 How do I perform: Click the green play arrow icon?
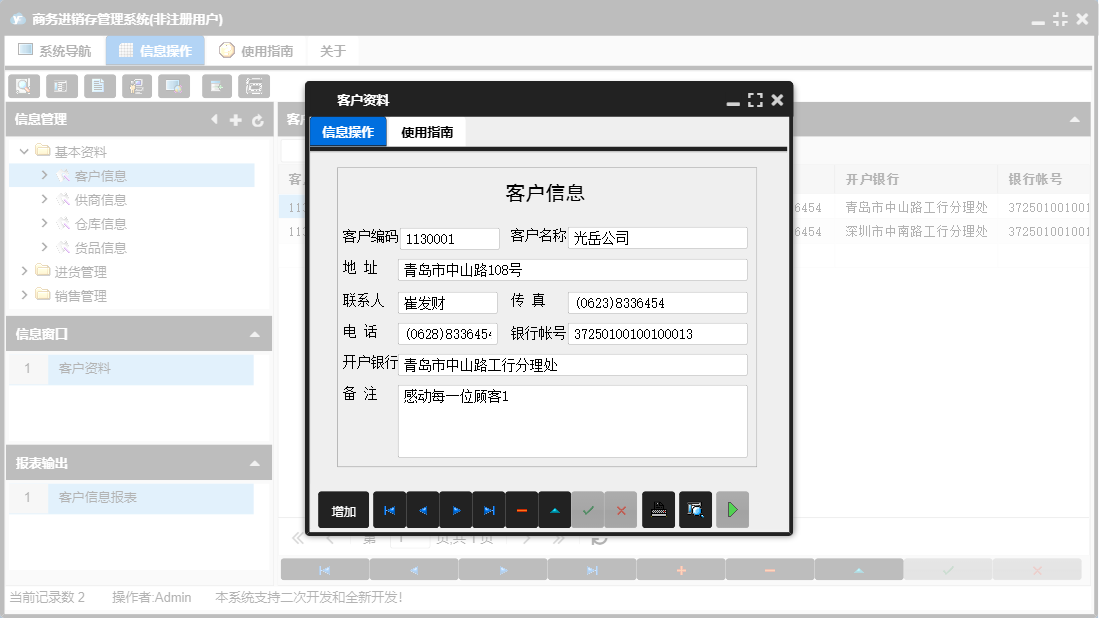point(732,510)
